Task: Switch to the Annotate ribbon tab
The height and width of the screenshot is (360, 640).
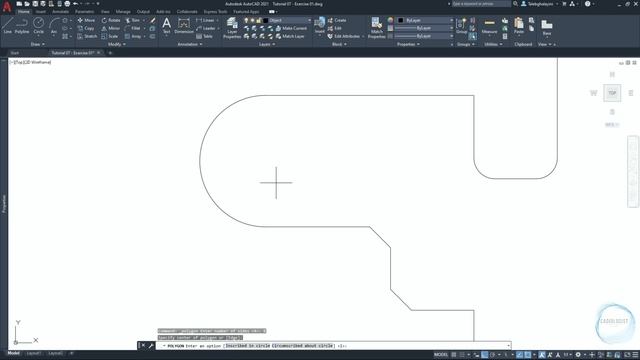Action: click(60, 12)
